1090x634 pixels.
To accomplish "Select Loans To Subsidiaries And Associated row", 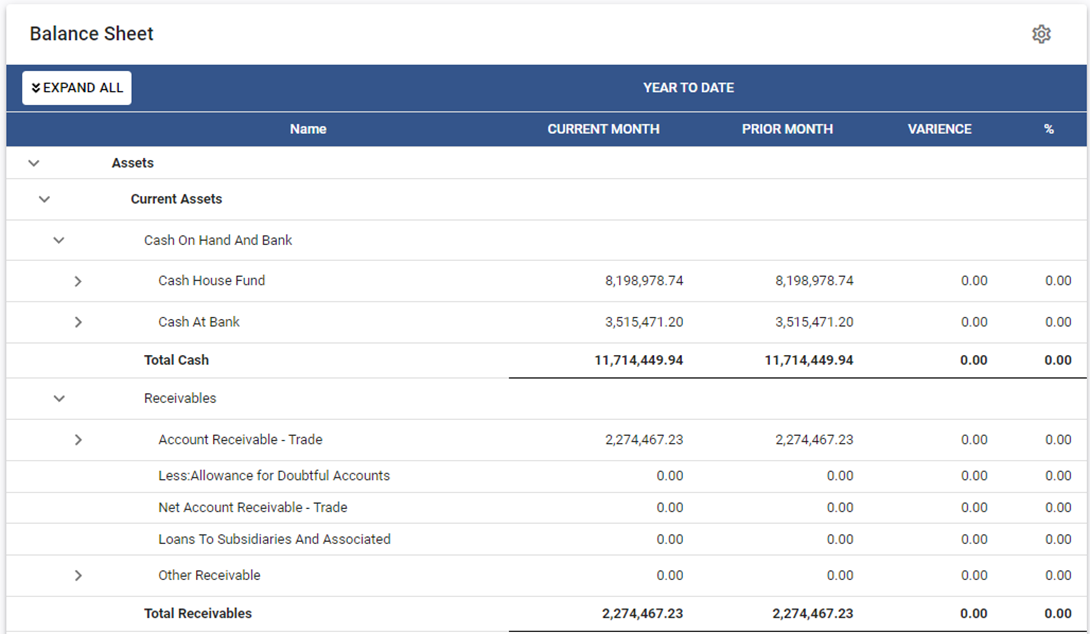I will (274, 539).
